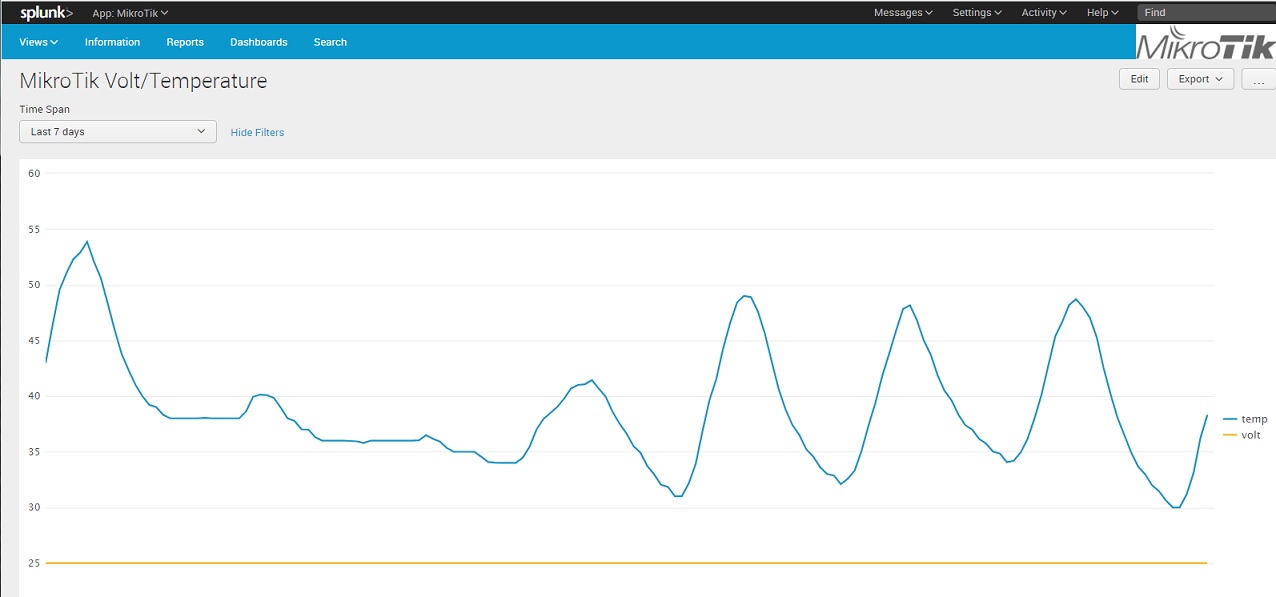Open the Activity menu
1276x597 pixels.
tap(1044, 13)
